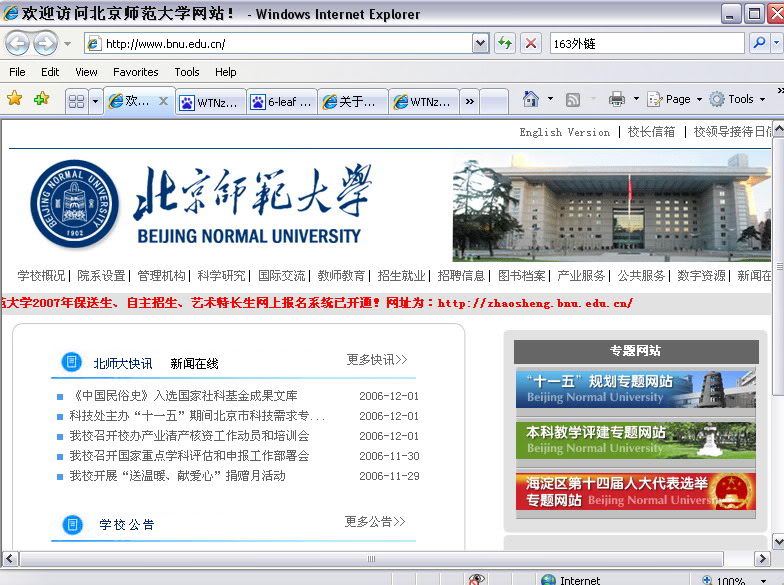Open 数字资源 navigation item
Image resolution: width=784 pixels, height=585 pixels.
coord(701,276)
